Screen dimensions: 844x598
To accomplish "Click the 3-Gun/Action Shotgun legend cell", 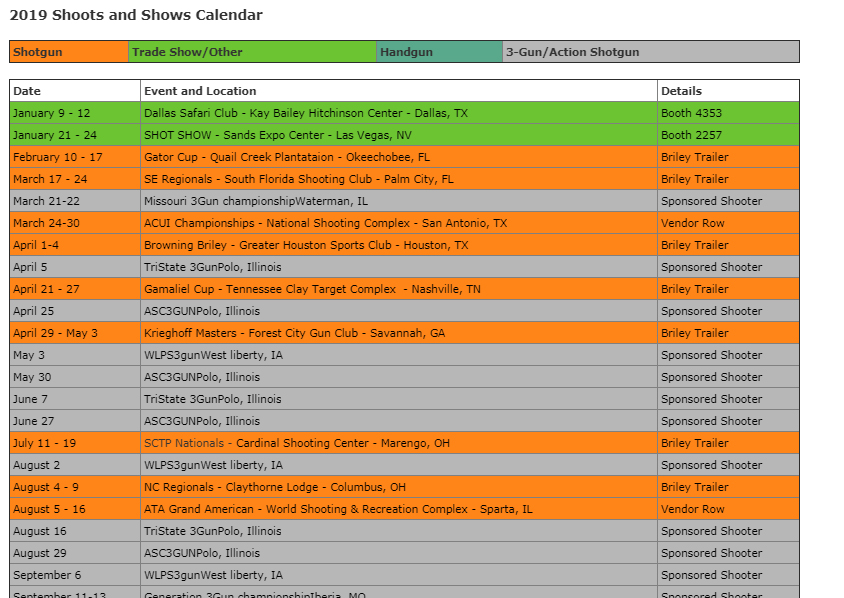I will 651,52.
